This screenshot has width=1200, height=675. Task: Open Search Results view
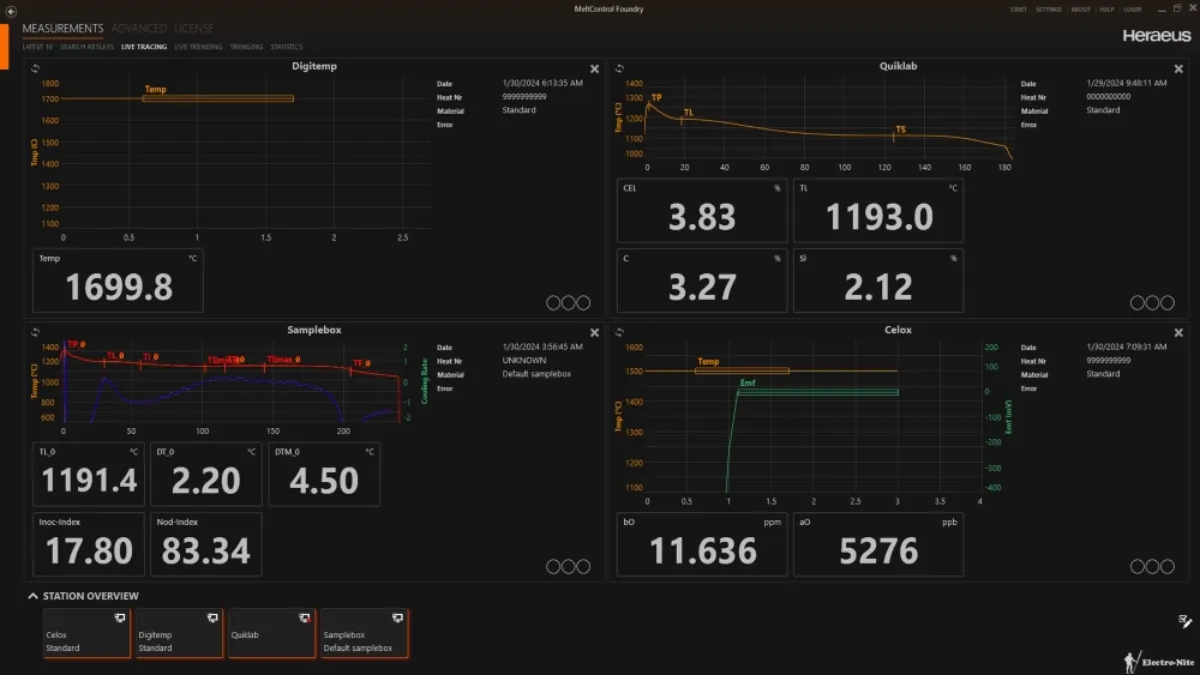(87, 47)
